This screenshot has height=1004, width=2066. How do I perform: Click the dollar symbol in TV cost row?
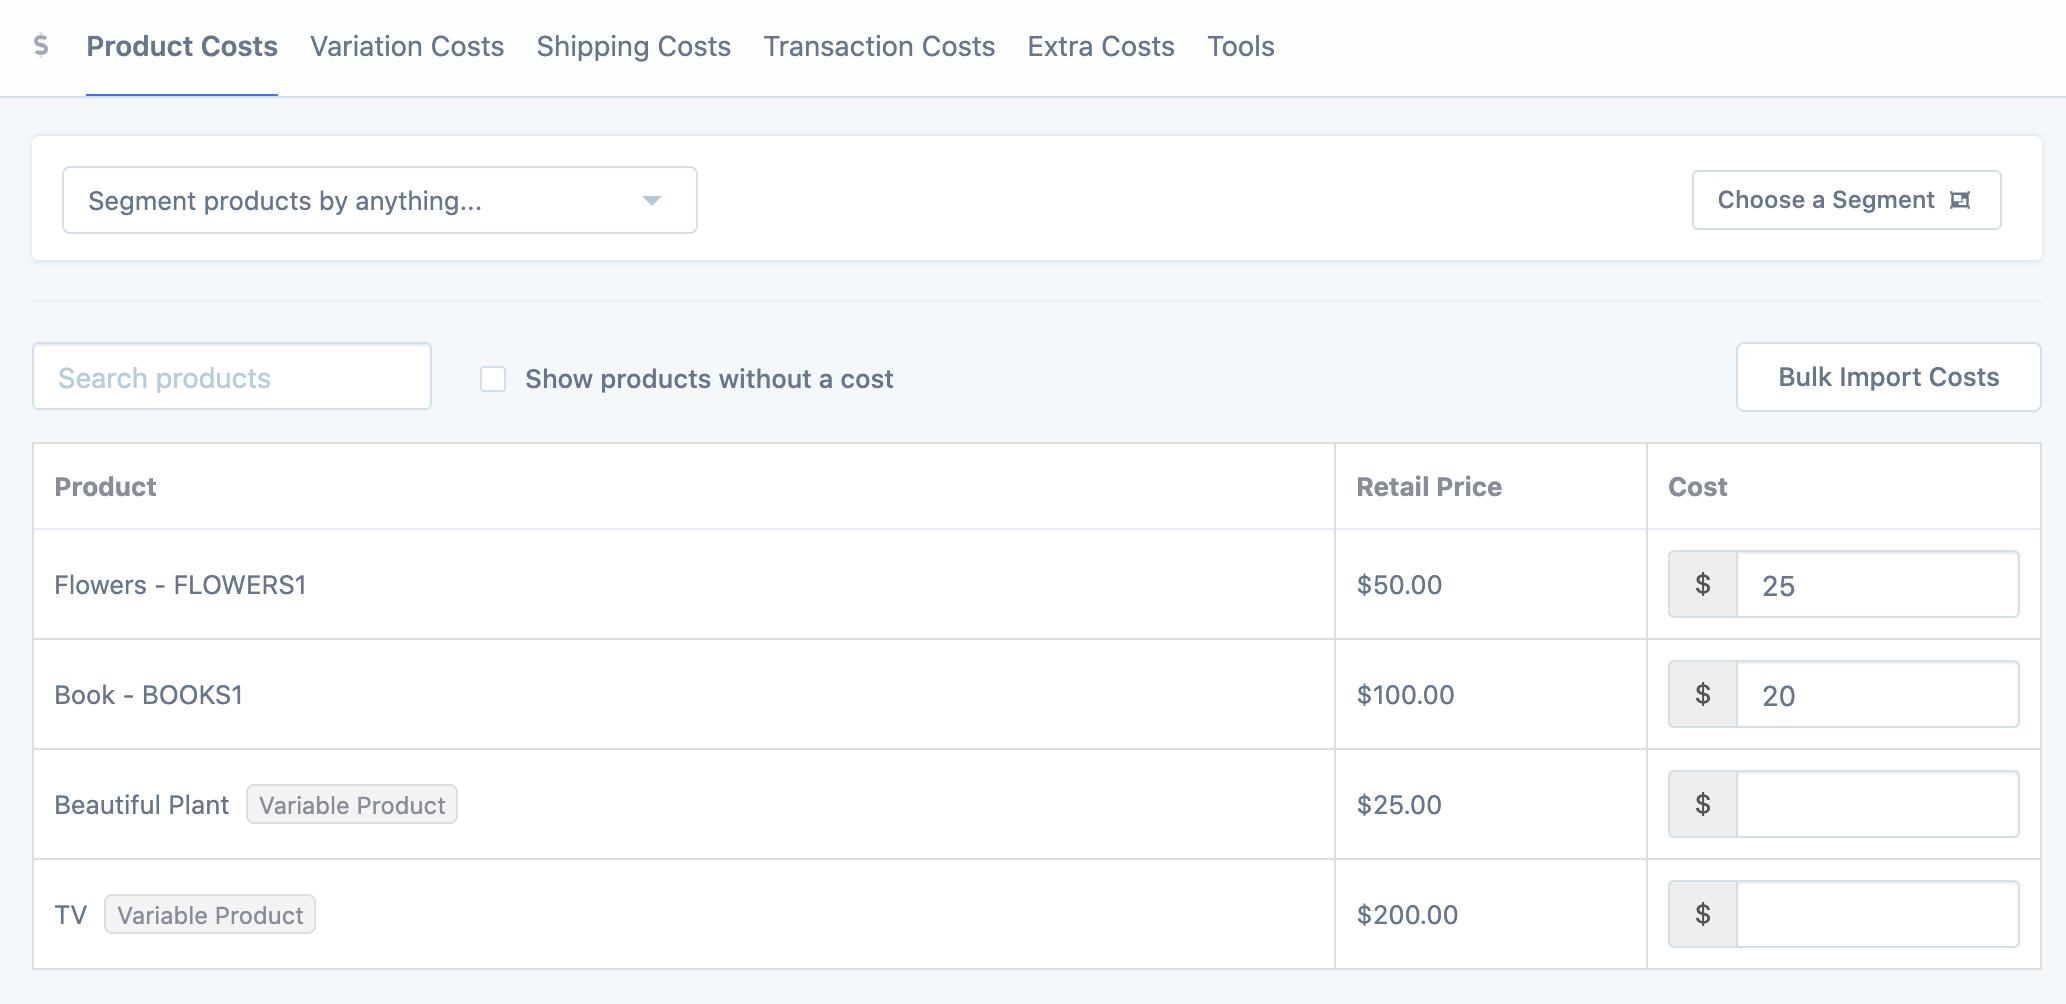tap(1702, 915)
